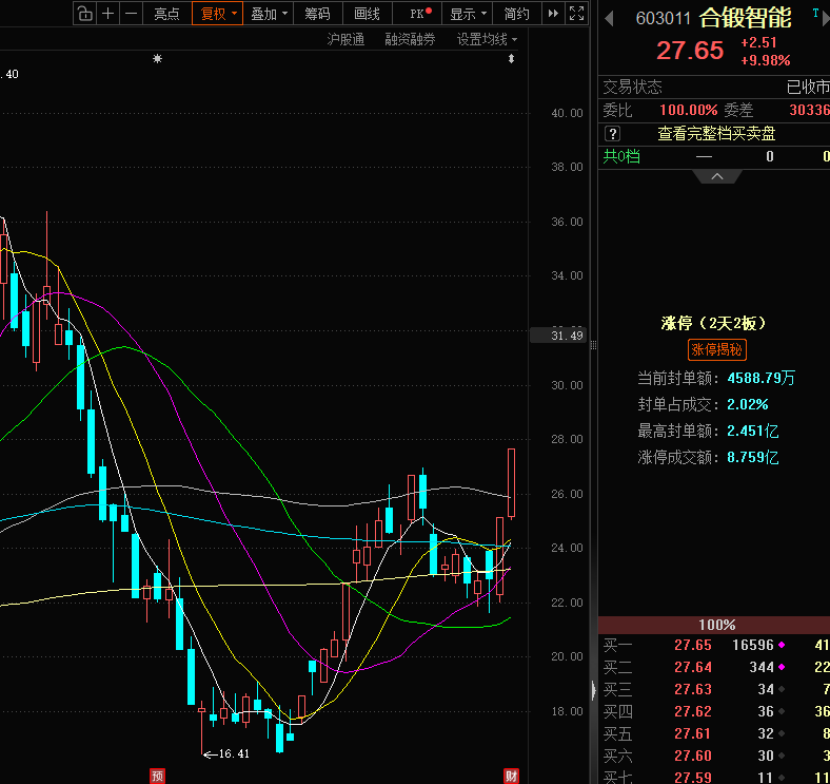Click the 共0档 label

click(621, 156)
